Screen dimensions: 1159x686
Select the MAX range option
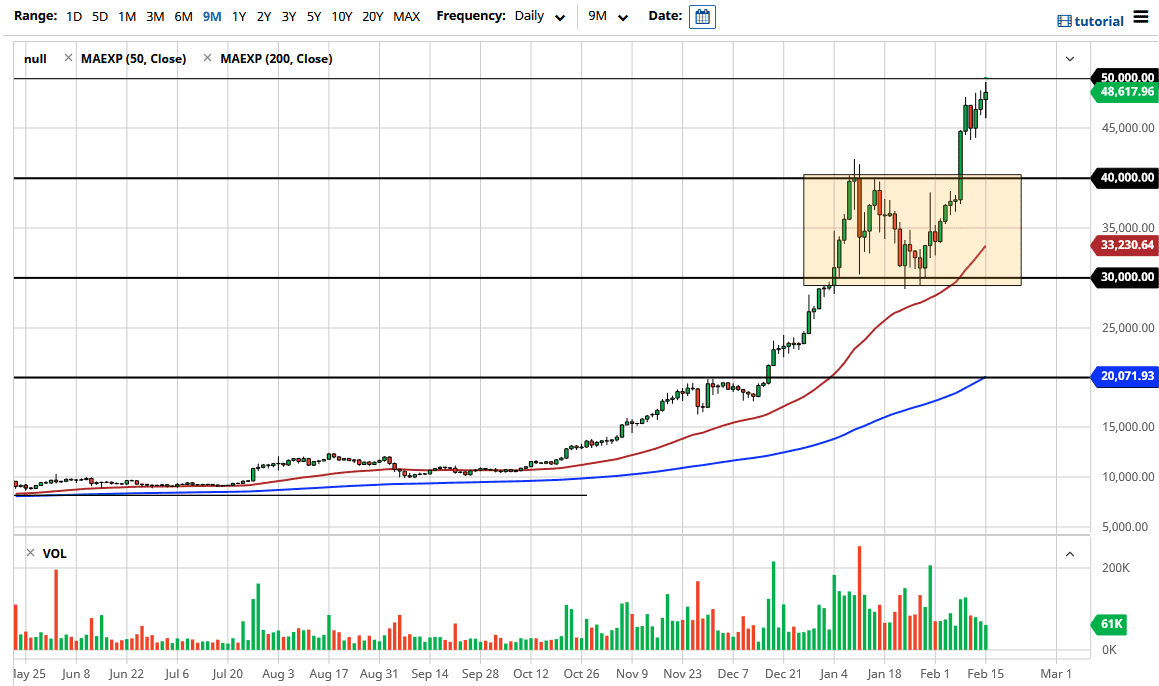(406, 16)
